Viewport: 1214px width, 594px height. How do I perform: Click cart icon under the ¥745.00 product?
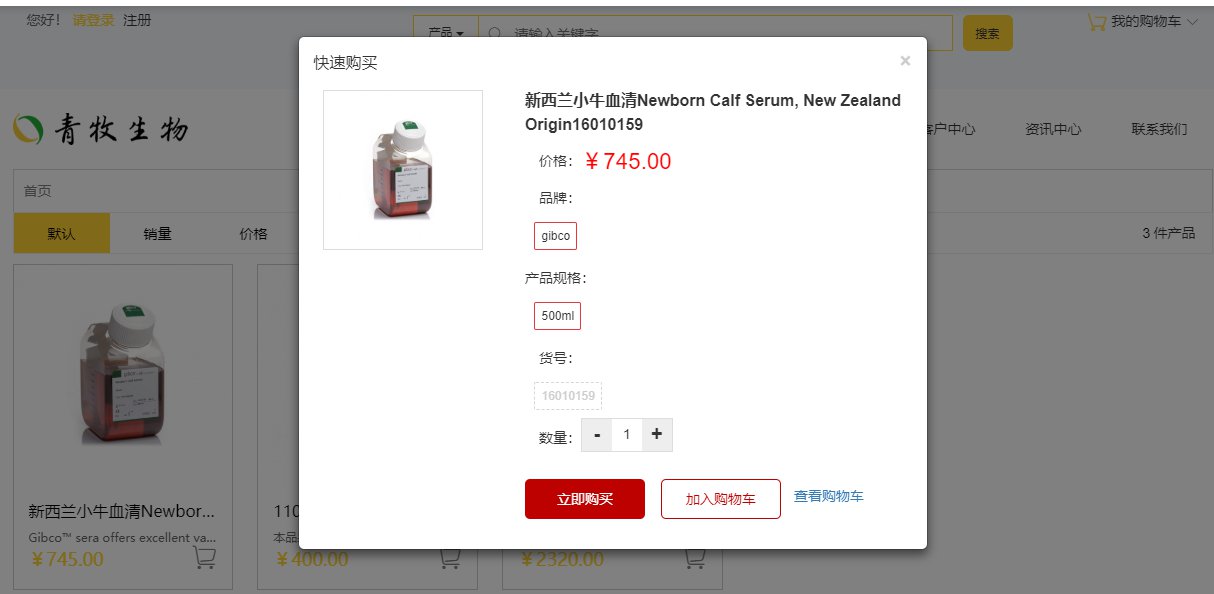[204, 558]
